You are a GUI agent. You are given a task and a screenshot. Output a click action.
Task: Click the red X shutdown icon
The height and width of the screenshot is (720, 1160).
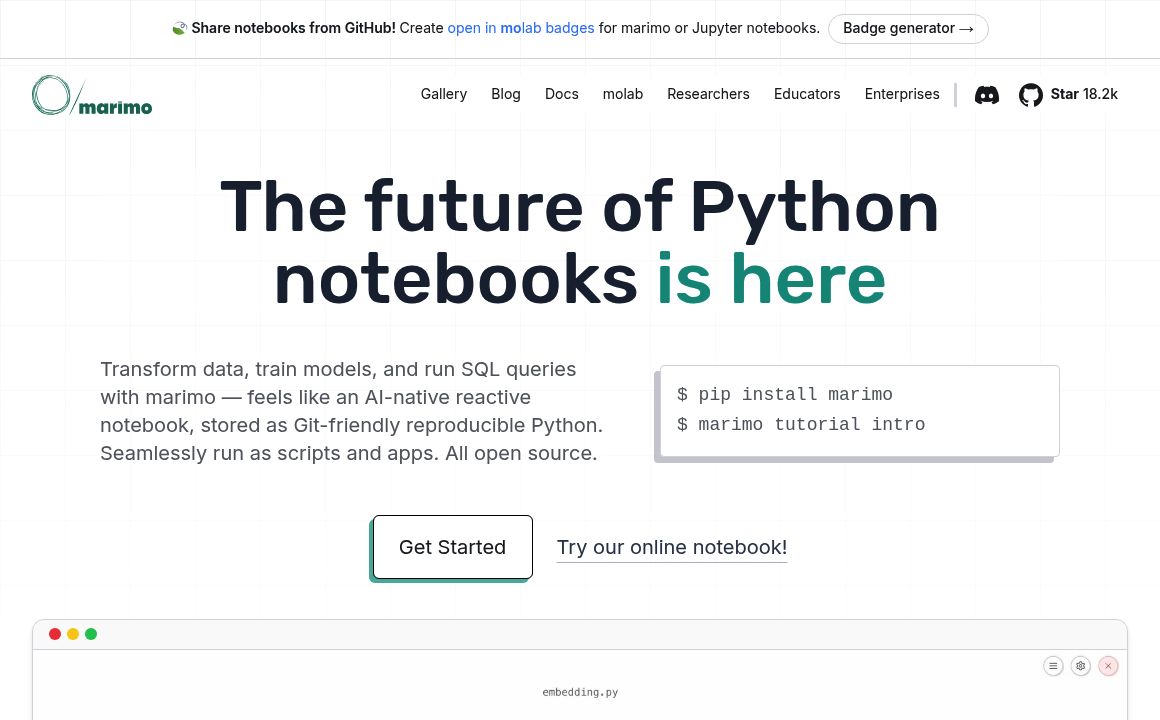click(1108, 666)
